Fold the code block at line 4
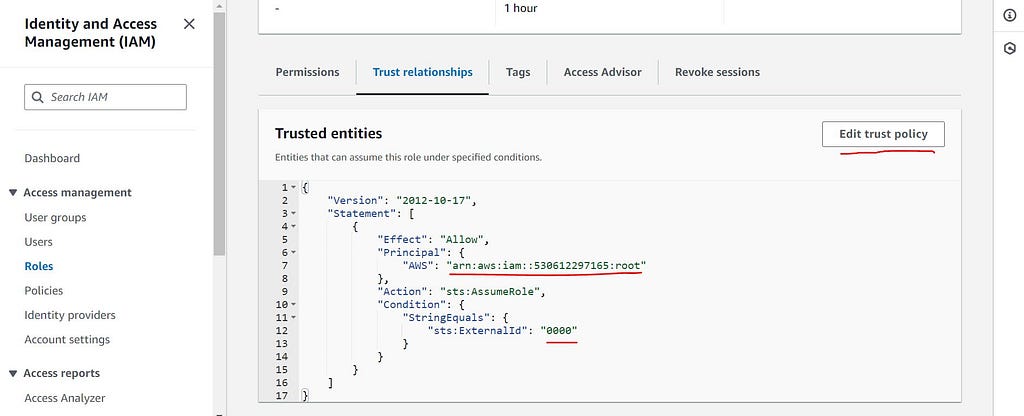The height and width of the screenshot is (416, 1024). (294, 227)
